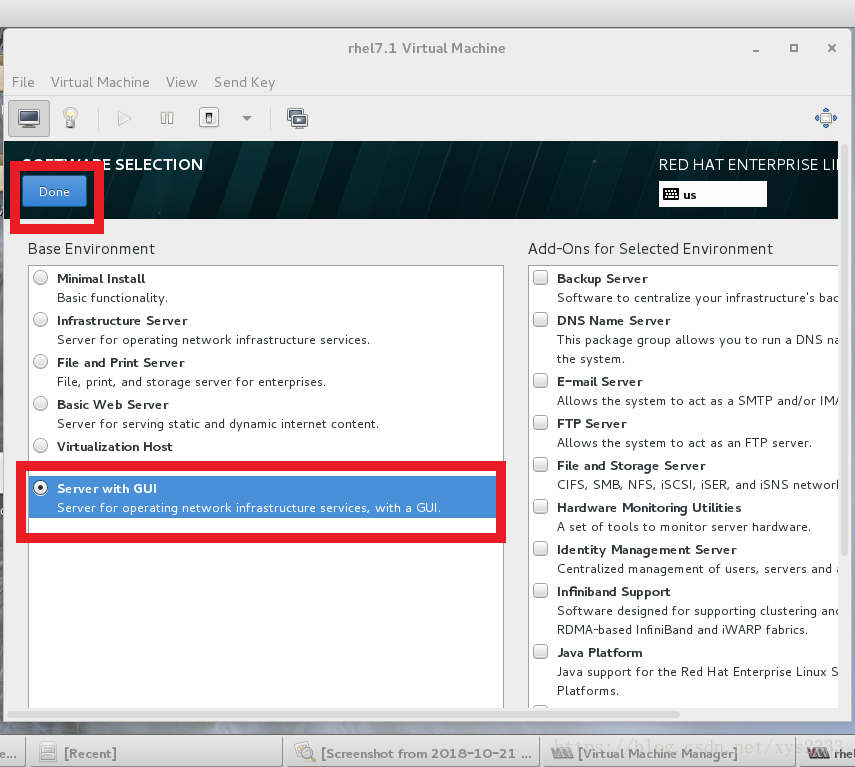The height and width of the screenshot is (767, 855).
Task: Tick the E-mail Server checkbox
Action: click(540, 381)
